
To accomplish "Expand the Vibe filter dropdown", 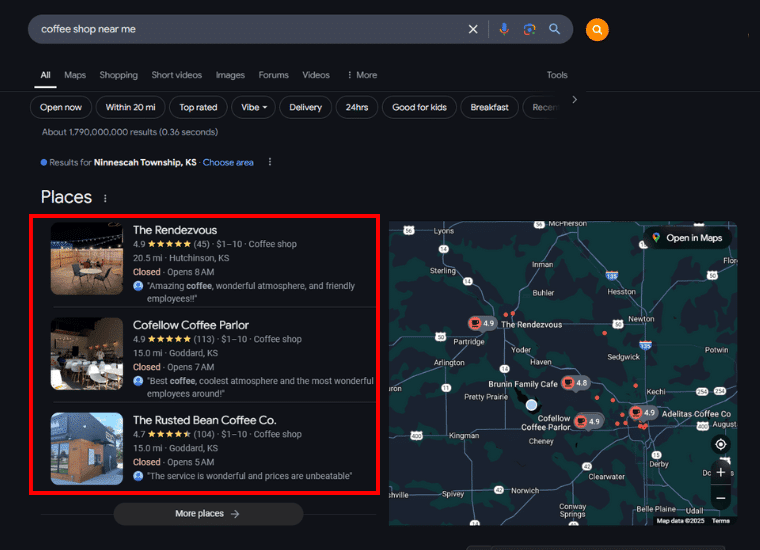I will [x=253, y=107].
